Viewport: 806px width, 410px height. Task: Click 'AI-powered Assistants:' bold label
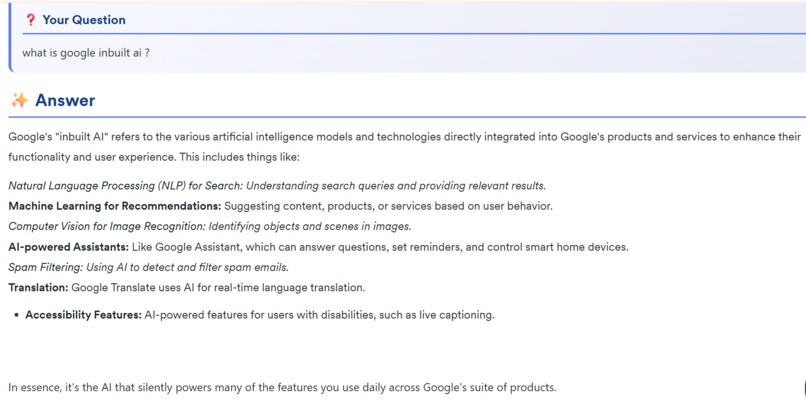tap(68, 247)
